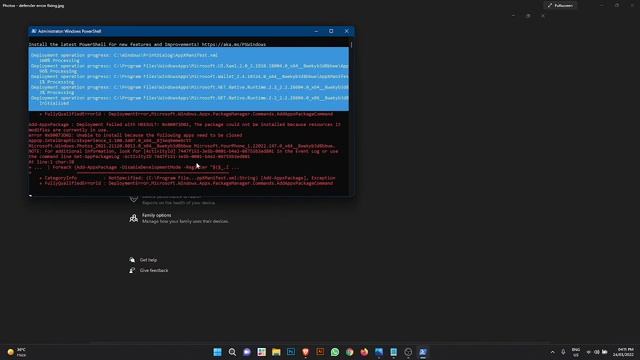Launch Photoshop from taskbar
The image size is (640, 360).
291,352
